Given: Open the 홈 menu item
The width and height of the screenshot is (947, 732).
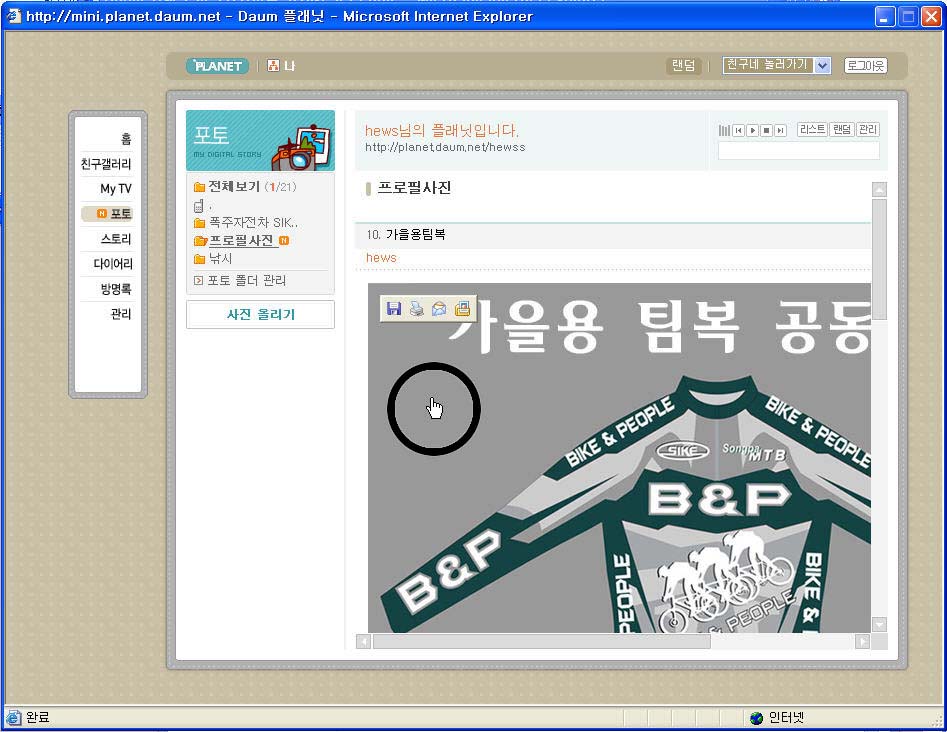Looking at the screenshot, I should coord(126,139).
